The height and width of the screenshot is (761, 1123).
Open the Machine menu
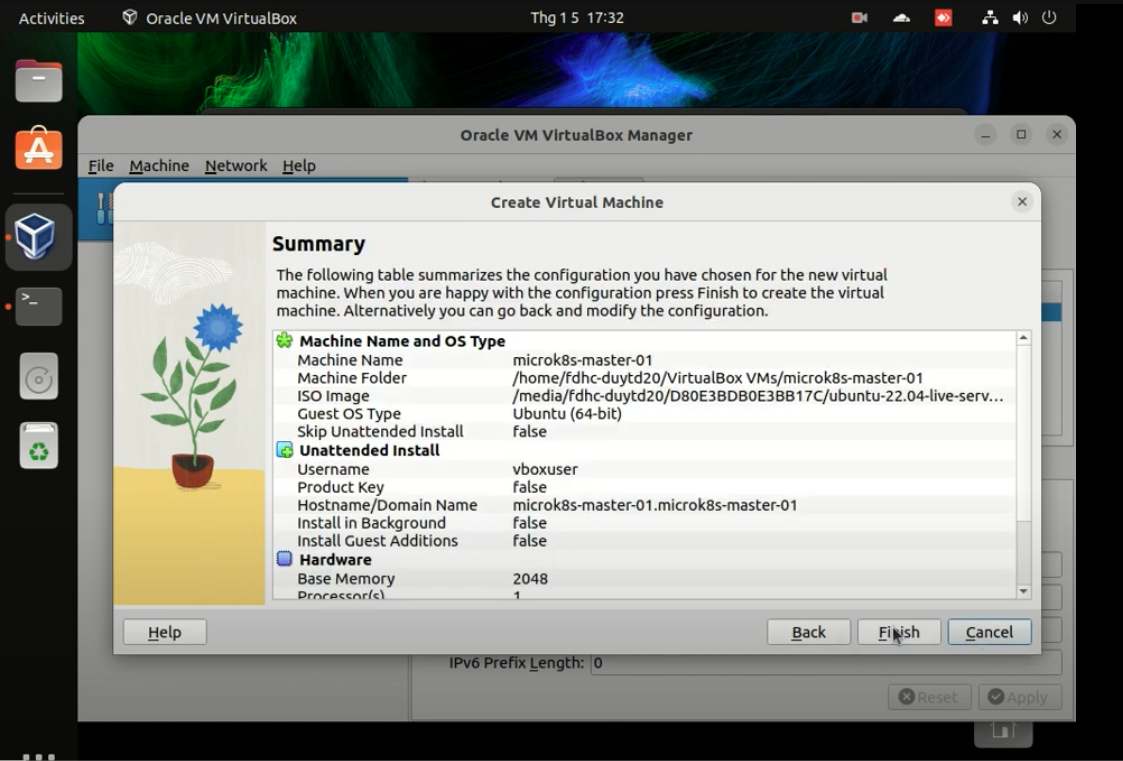click(x=159, y=165)
